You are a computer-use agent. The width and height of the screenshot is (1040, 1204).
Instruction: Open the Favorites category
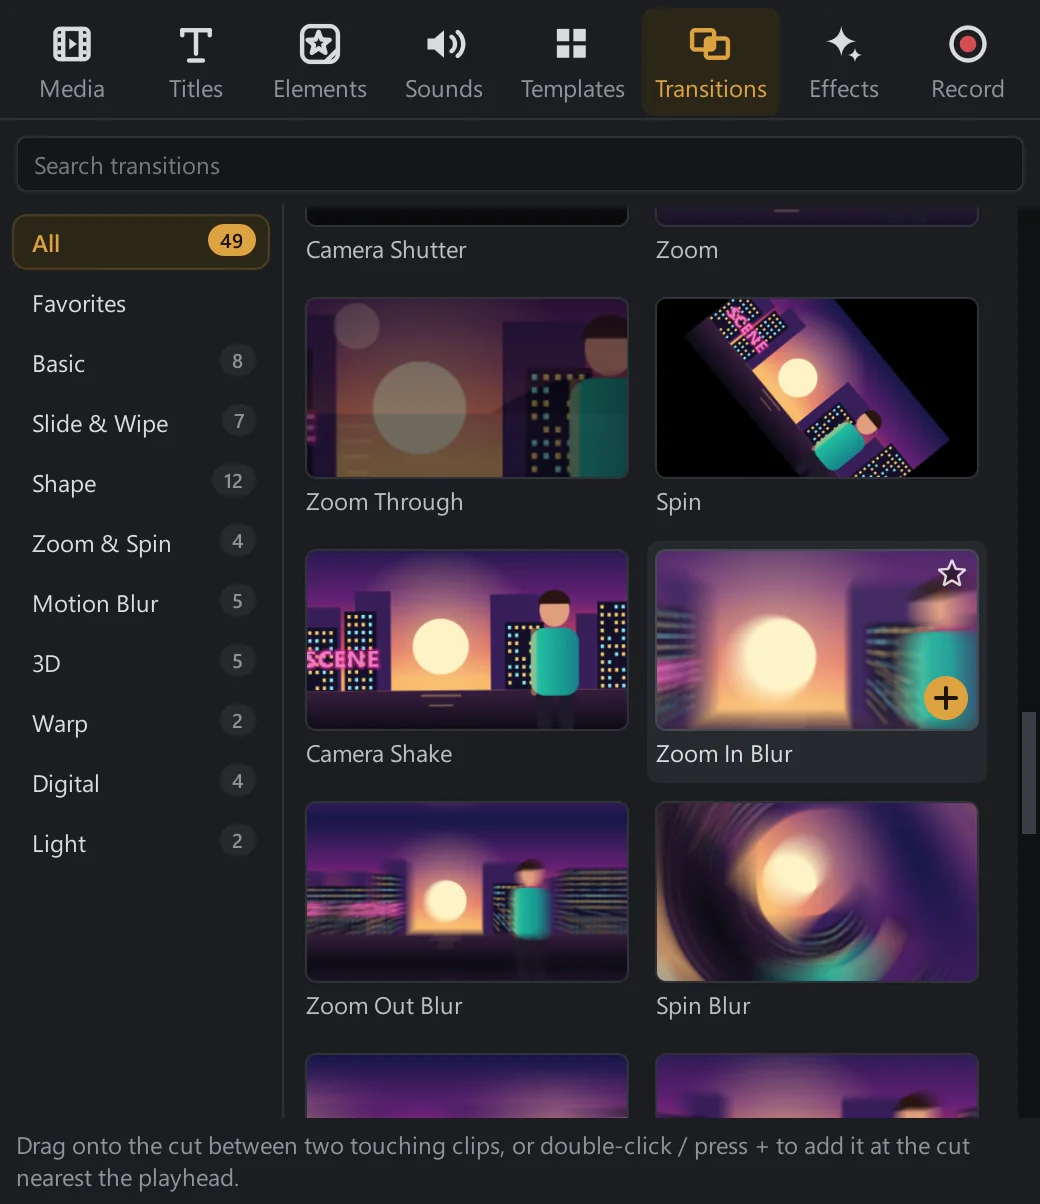point(141,304)
